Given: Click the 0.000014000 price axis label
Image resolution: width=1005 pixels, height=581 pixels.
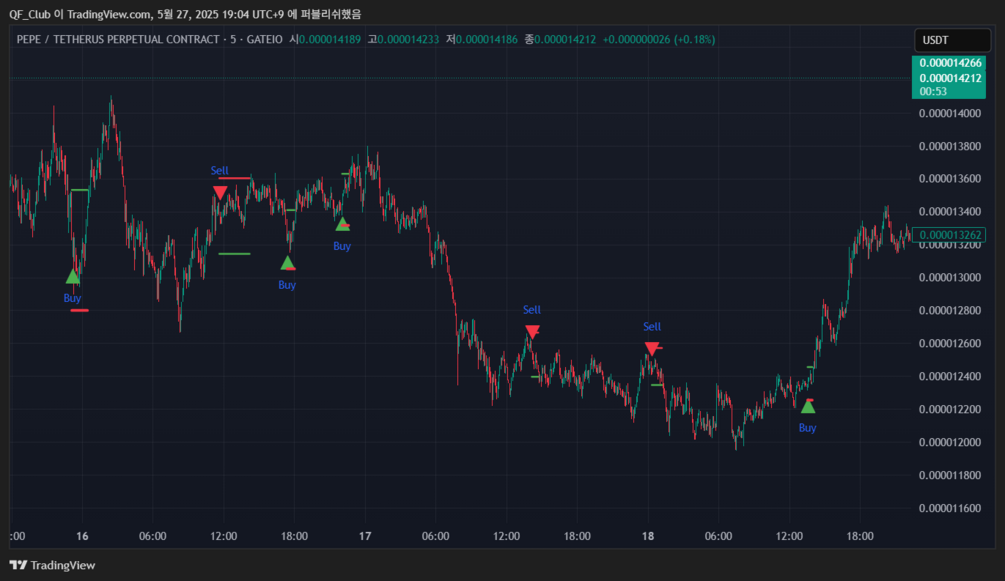Looking at the screenshot, I should coord(949,114).
